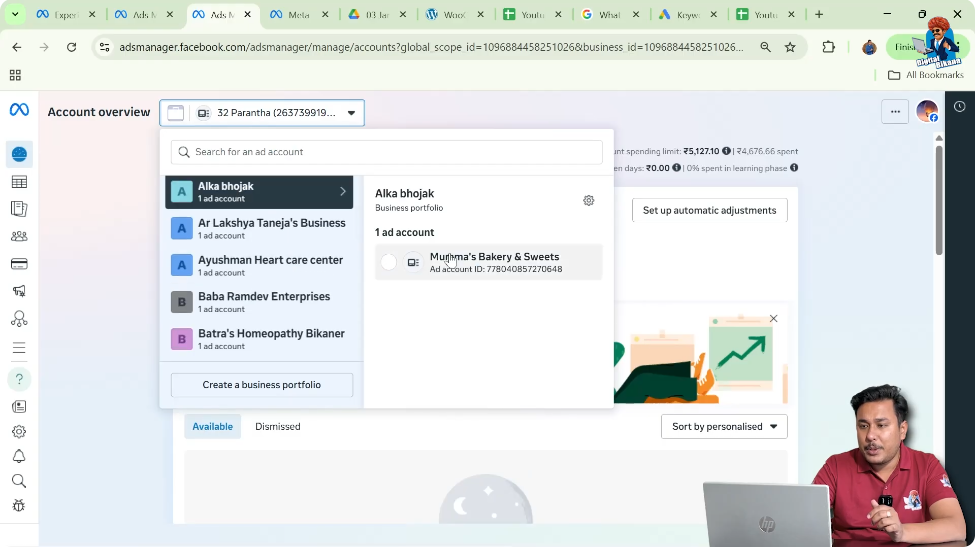
Task: Open Chrome apps grid icon
Action: (15, 75)
